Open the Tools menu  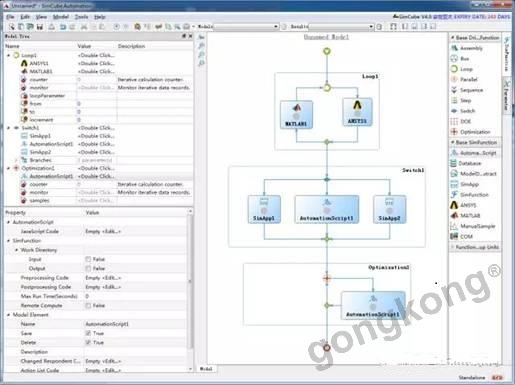[81, 17]
